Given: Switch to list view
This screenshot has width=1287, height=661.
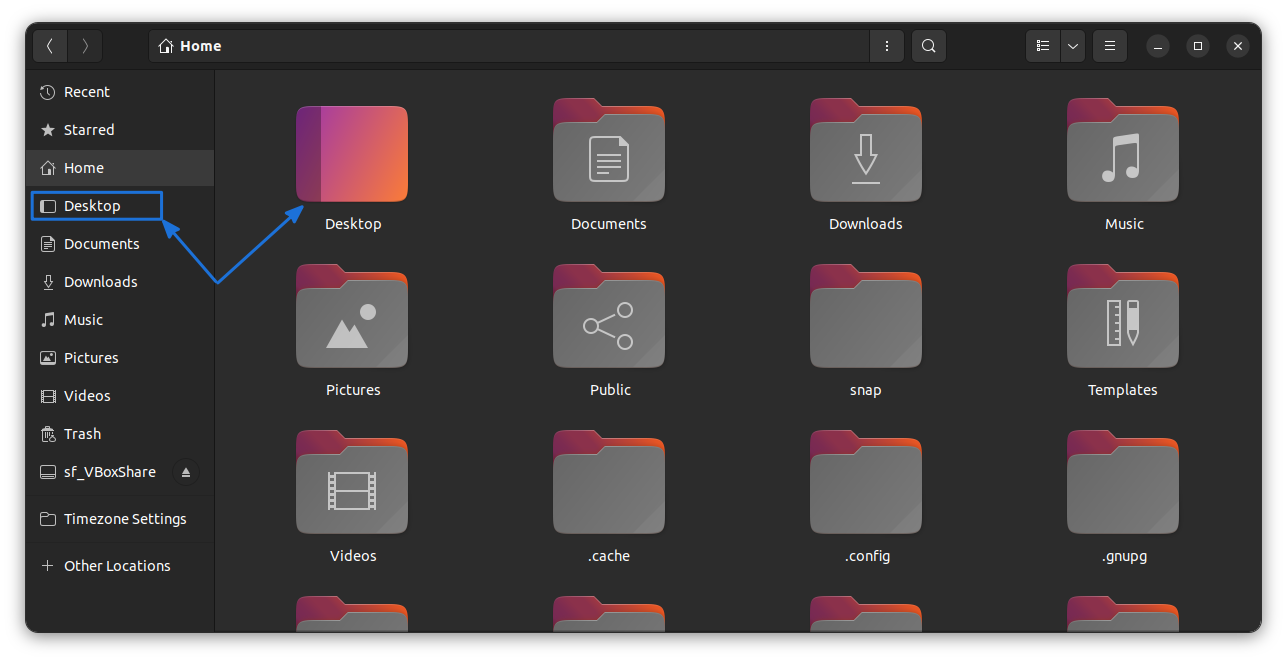Looking at the screenshot, I should tap(1042, 45).
